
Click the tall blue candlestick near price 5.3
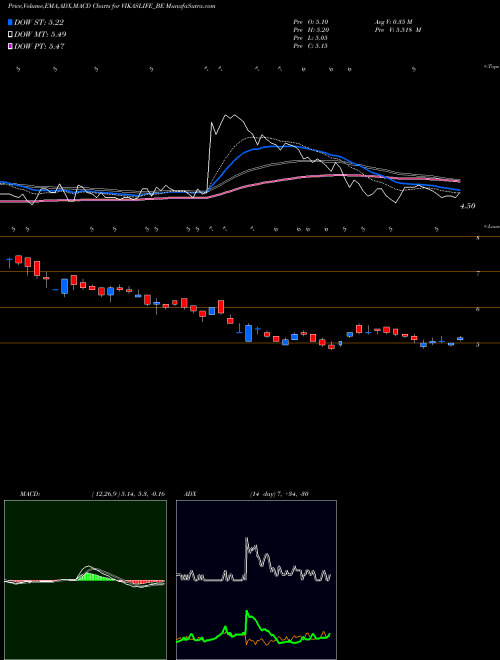248,333
